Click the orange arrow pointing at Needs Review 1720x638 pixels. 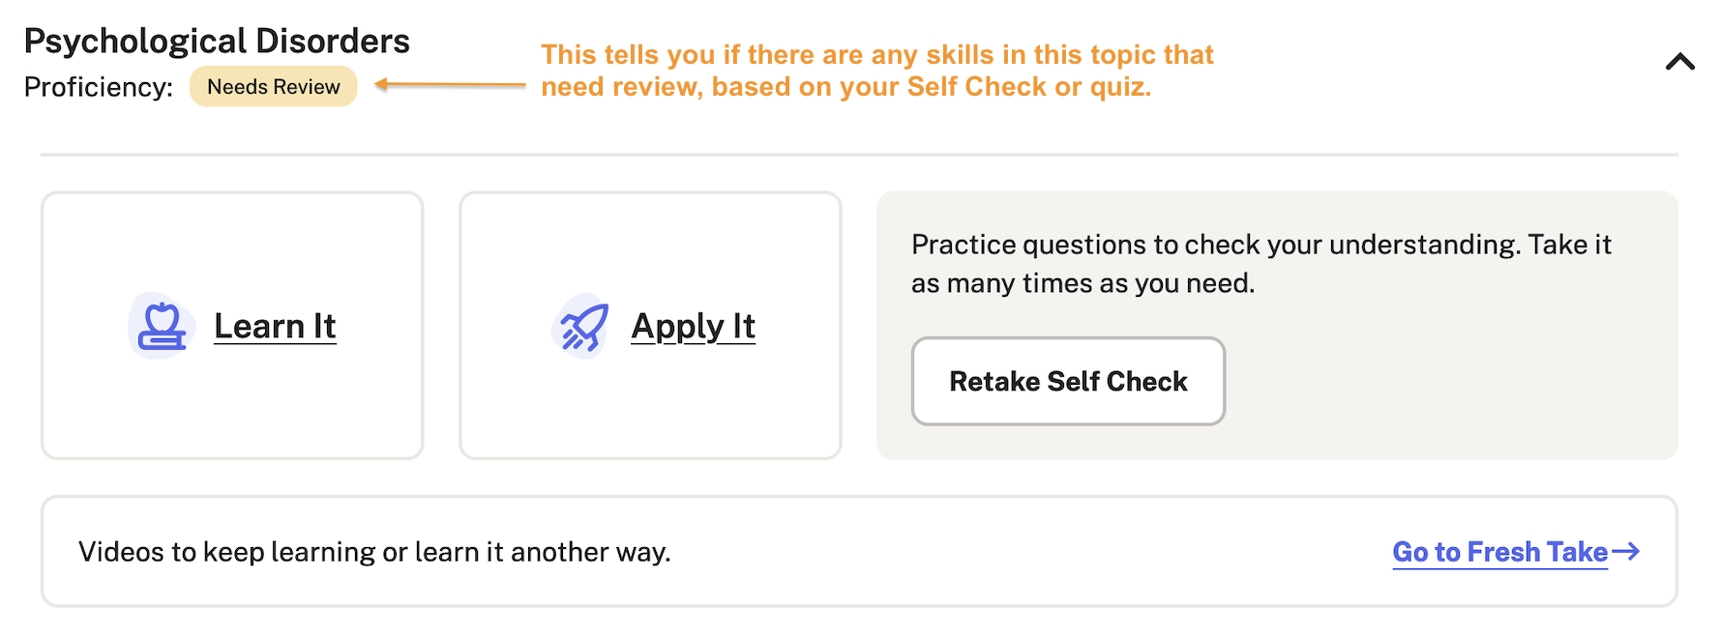coord(450,85)
